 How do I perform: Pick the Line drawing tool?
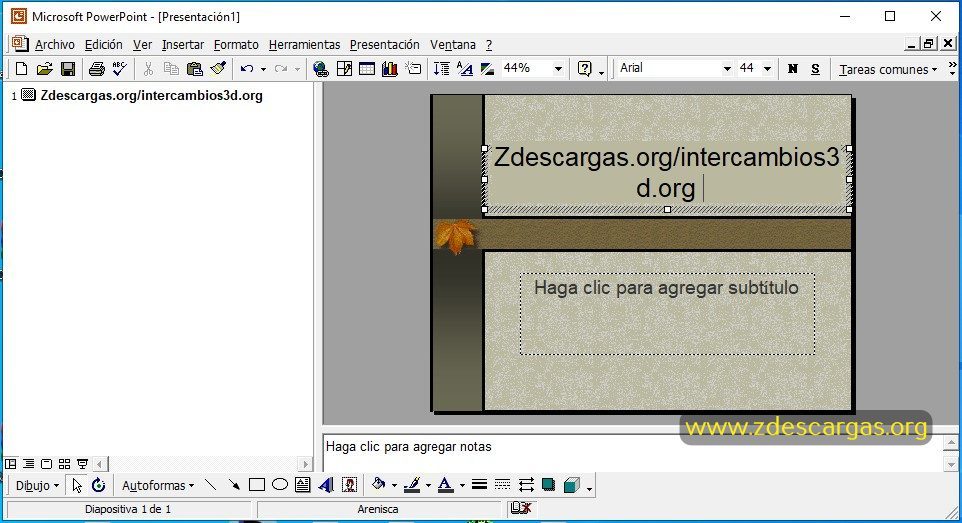(210, 486)
